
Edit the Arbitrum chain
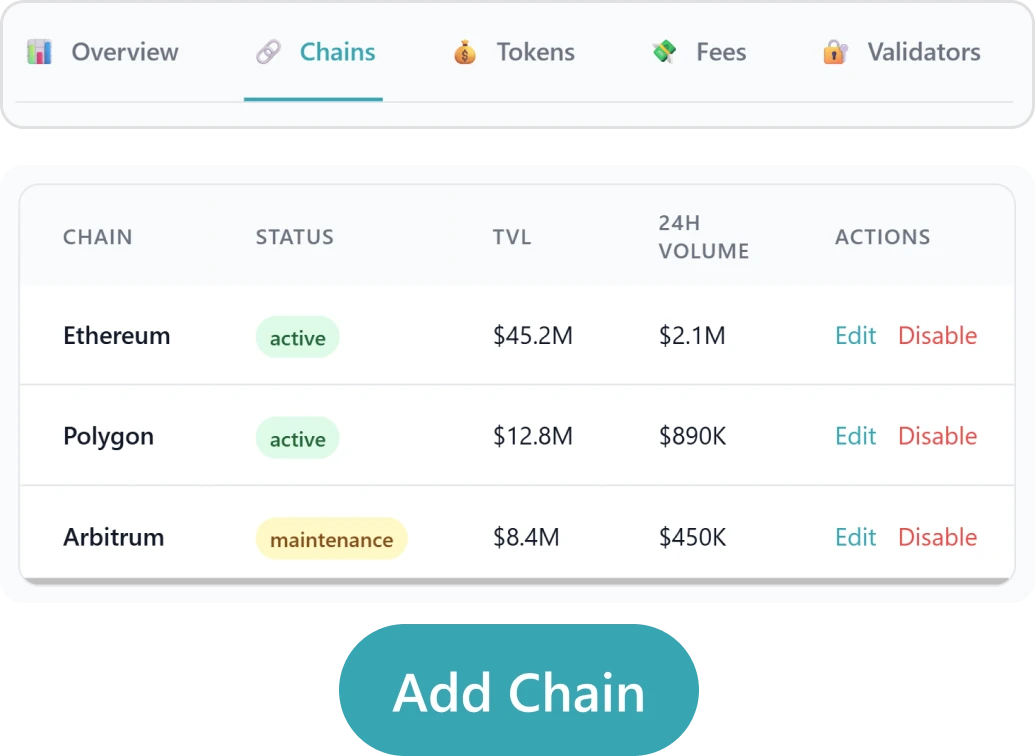(855, 537)
